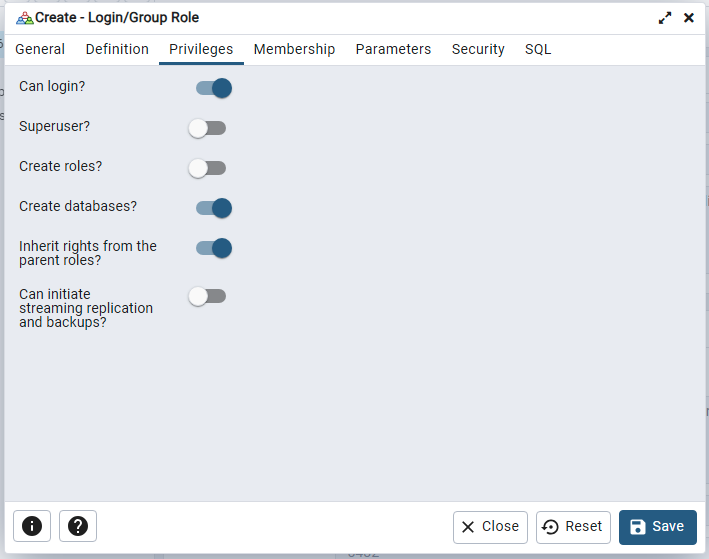This screenshot has height=559, width=709.
Task: Turn off Create databases switch
Action: click(214, 208)
